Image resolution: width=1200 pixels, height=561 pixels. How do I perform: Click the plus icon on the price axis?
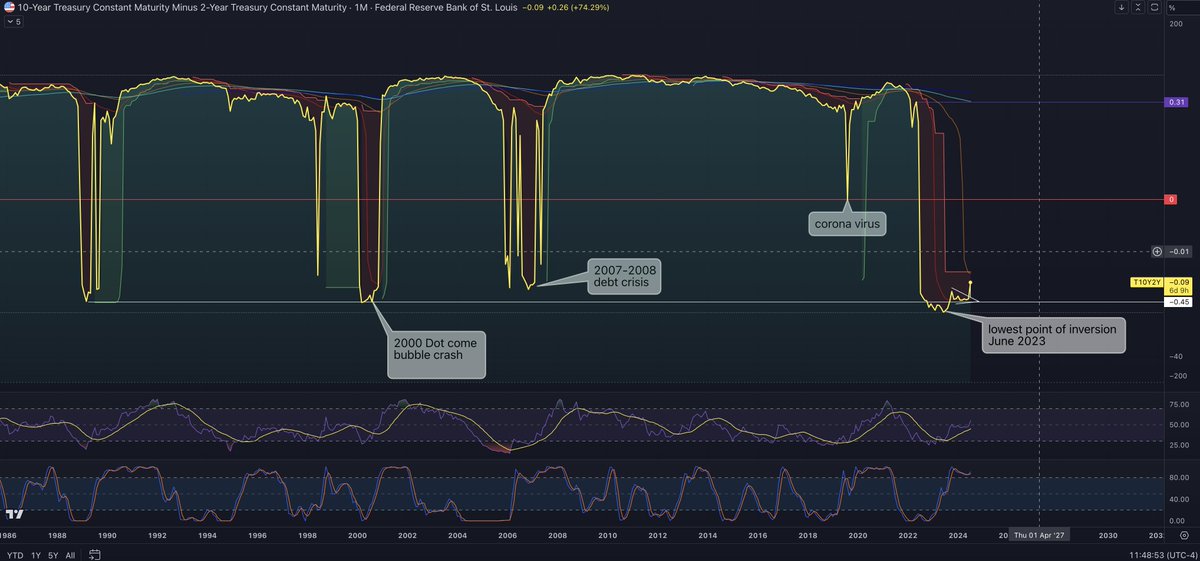1157,251
